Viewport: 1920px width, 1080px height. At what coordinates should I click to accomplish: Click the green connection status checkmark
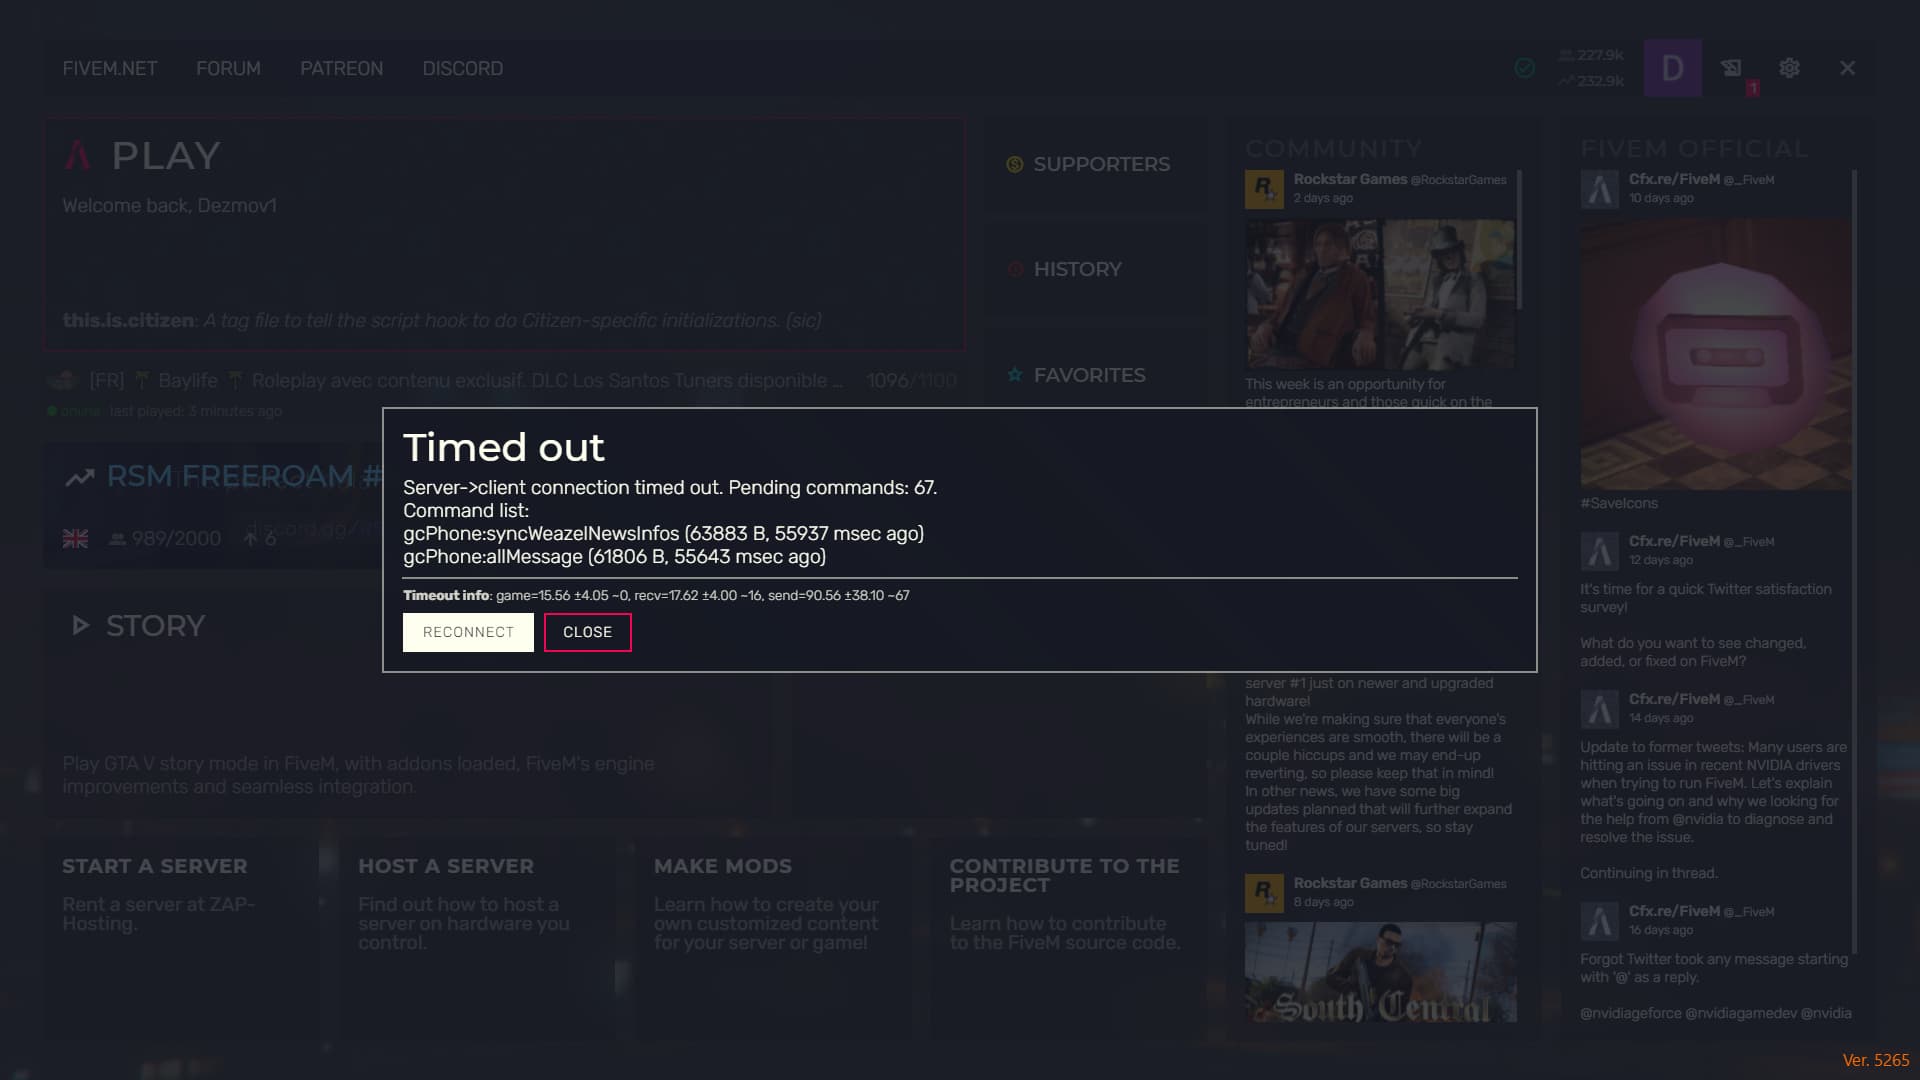(1524, 67)
